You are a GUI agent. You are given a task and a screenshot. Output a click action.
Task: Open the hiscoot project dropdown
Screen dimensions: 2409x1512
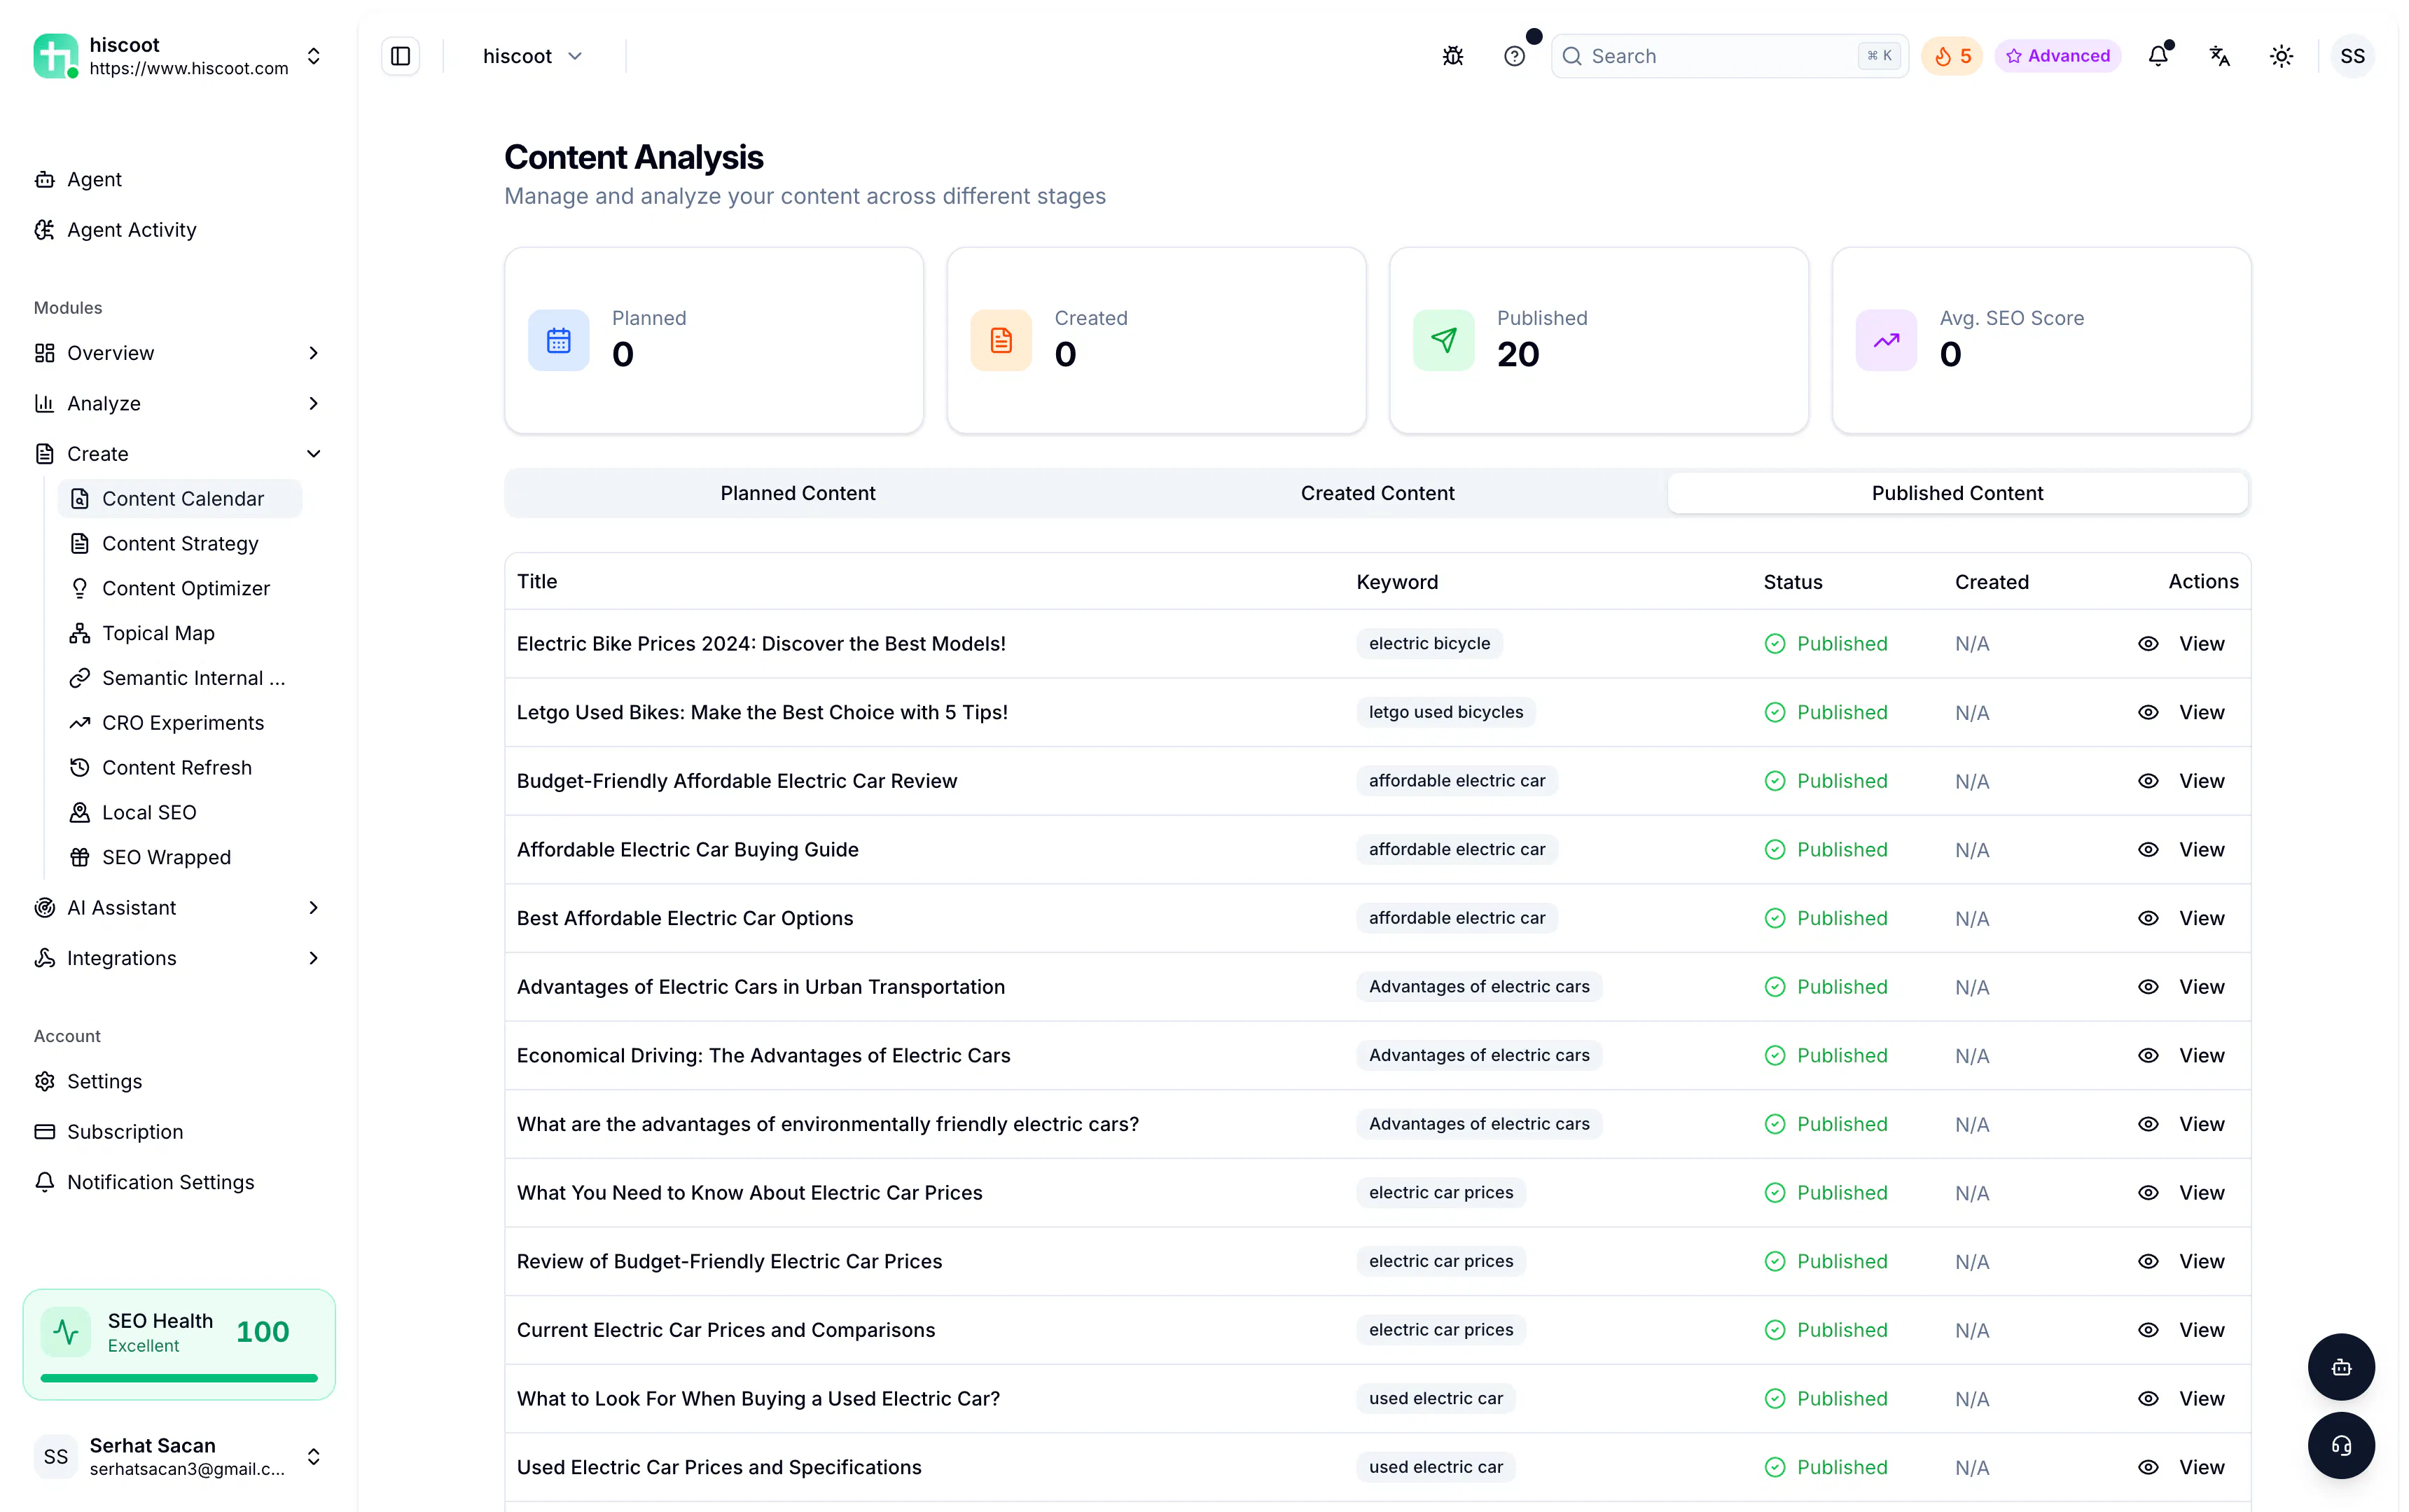pos(533,56)
